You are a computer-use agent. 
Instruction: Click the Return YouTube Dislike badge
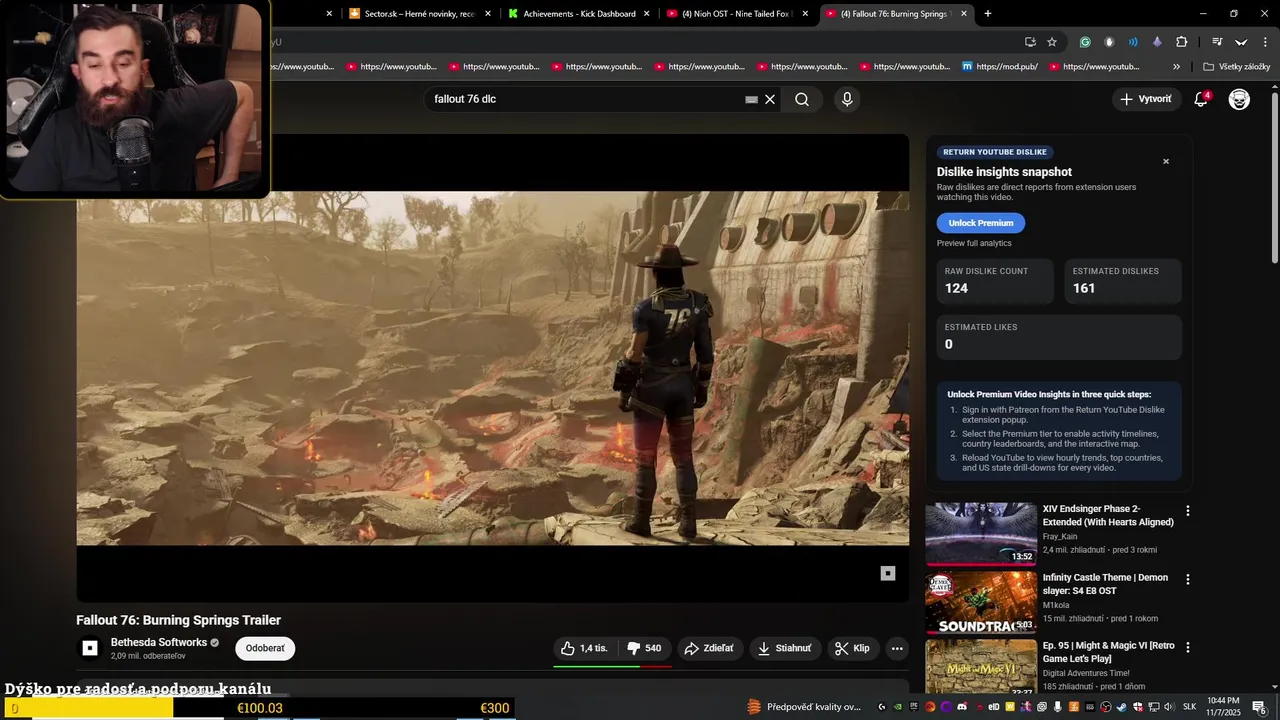(x=995, y=152)
